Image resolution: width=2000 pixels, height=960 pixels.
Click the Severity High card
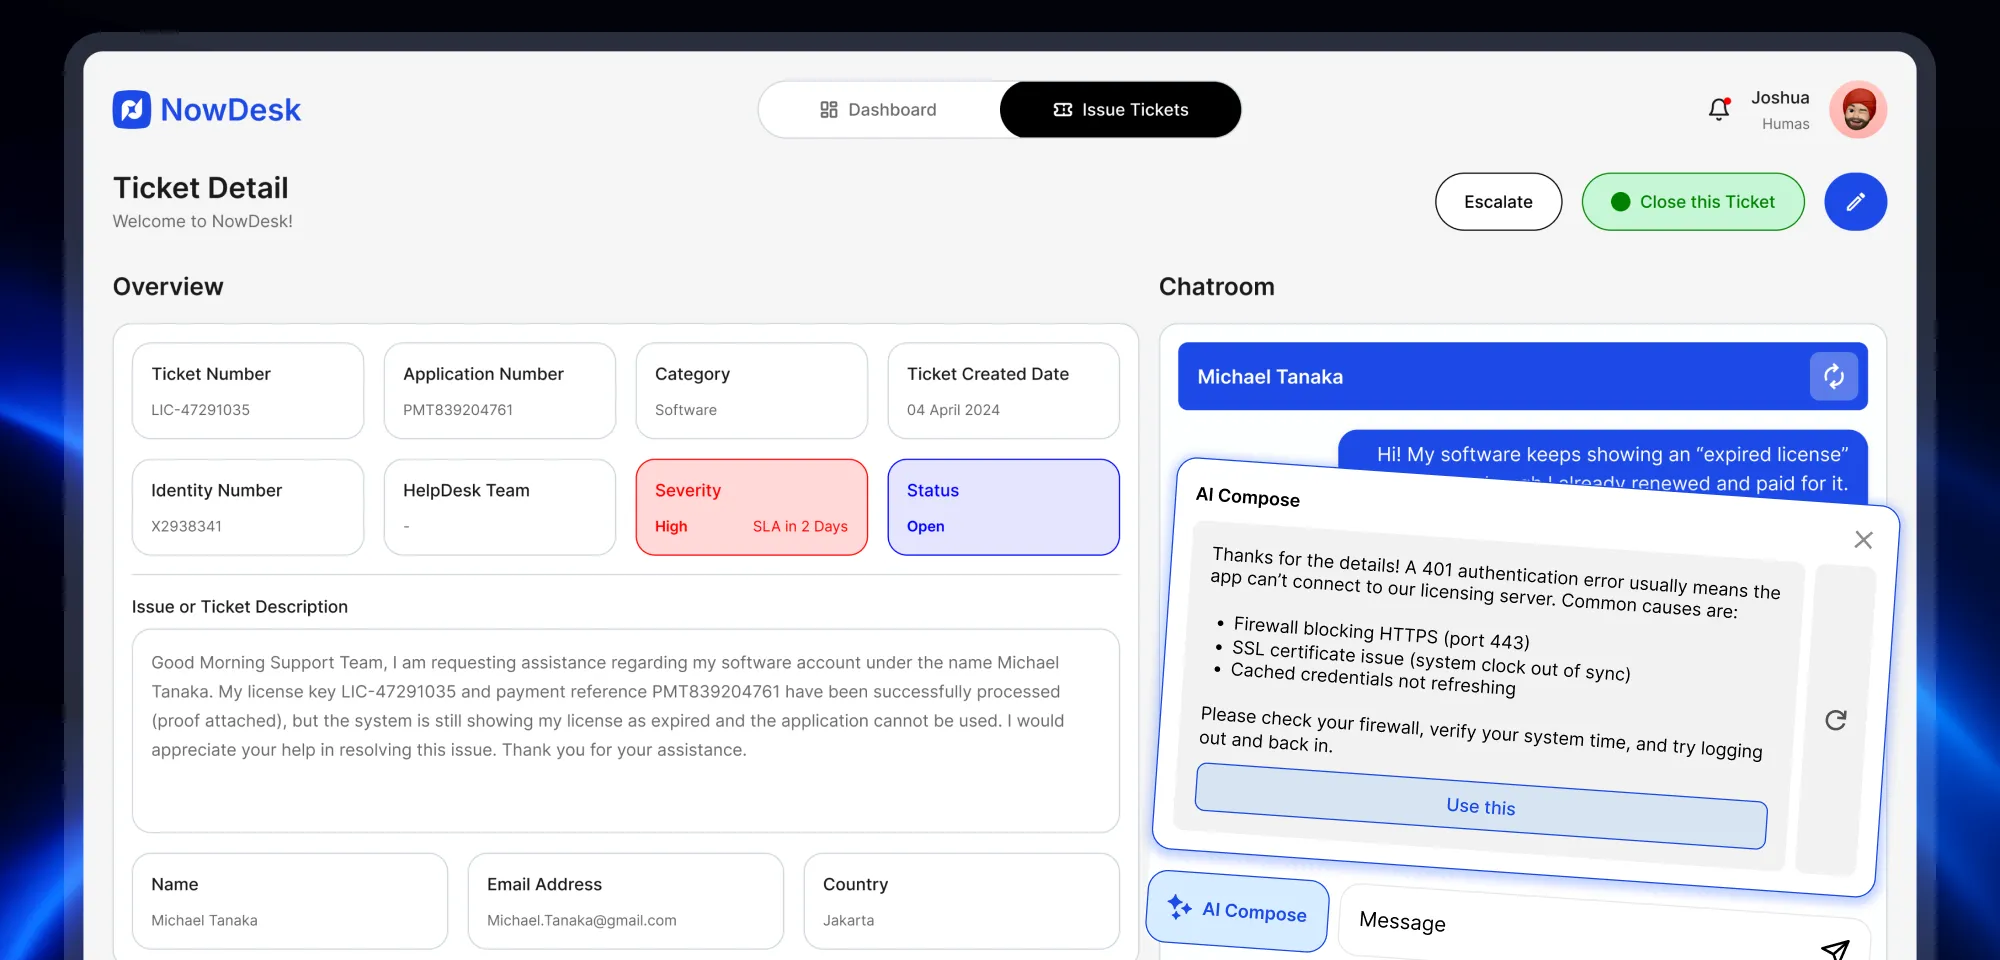coord(752,507)
